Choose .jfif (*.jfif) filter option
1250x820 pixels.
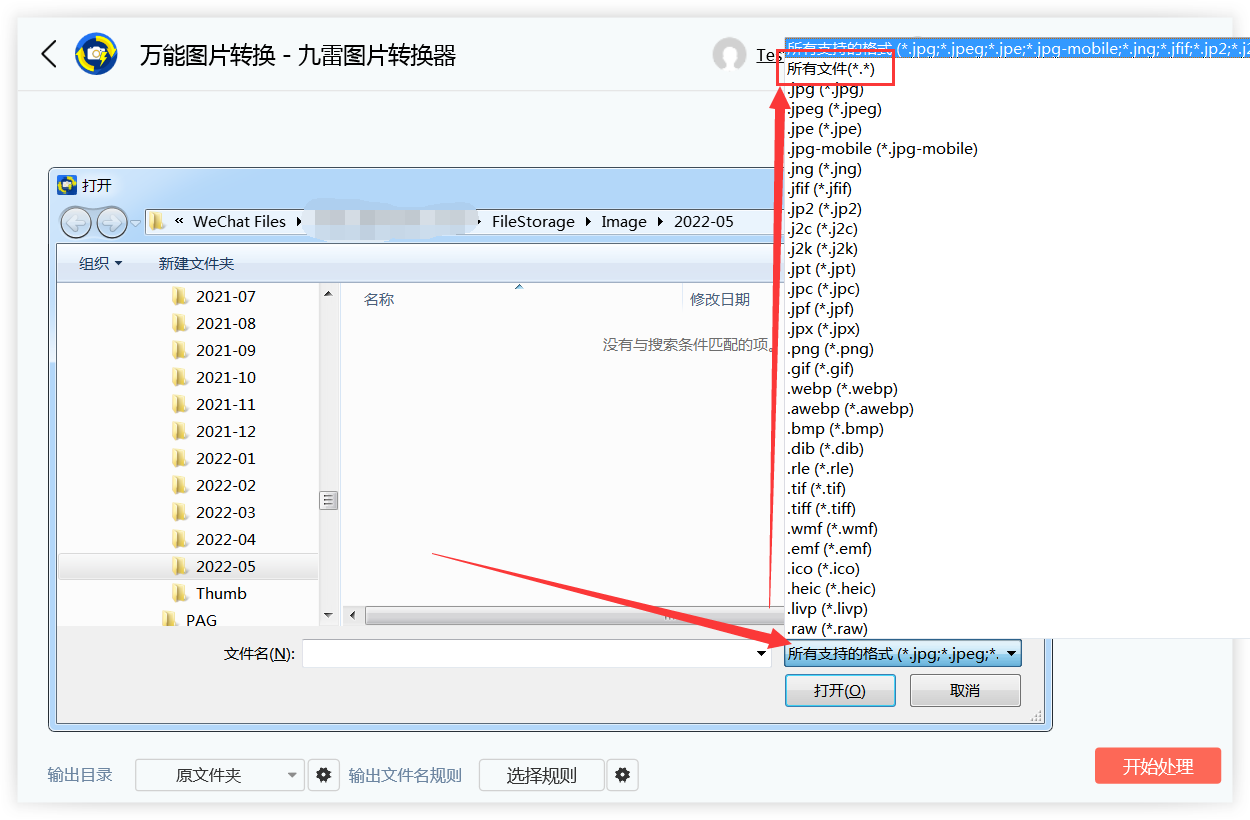[820, 189]
